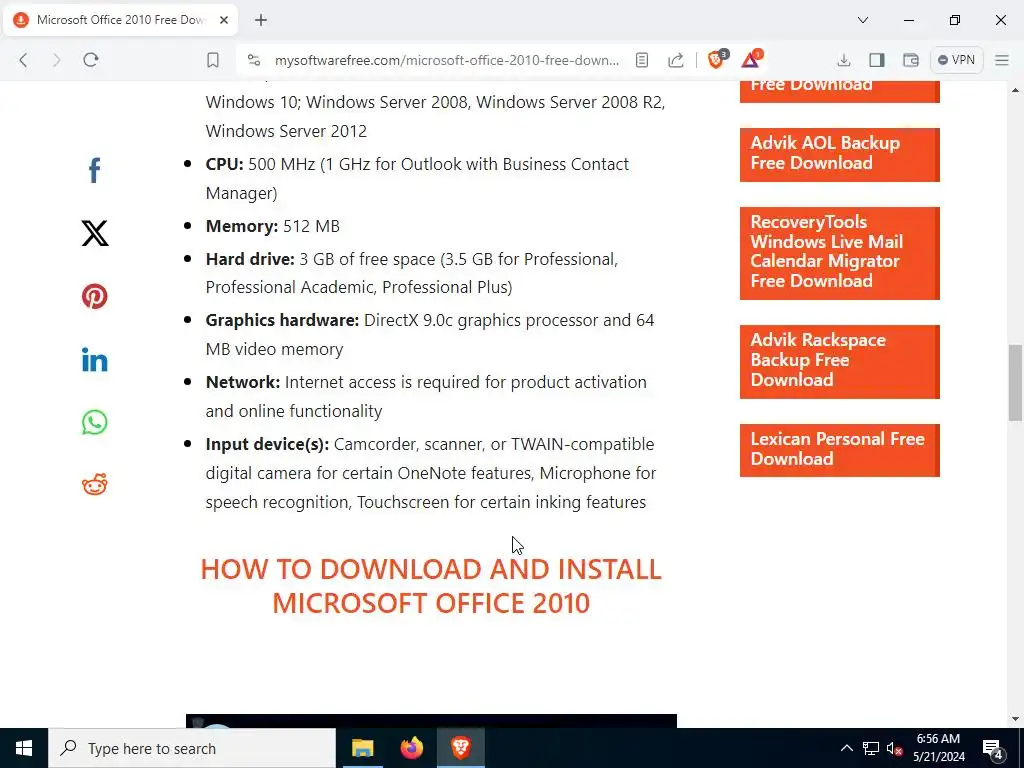This screenshot has height=768, width=1024.
Task: Open RecoveryTools Windows Live Mail Calendar Migrator link
Action: pyautogui.click(x=840, y=253)
